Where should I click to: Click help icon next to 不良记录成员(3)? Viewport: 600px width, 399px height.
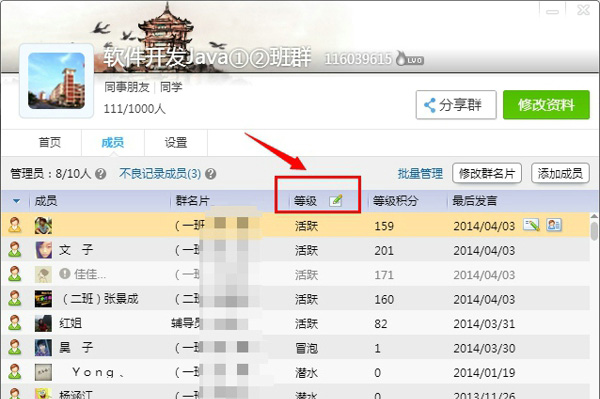(210, 174)
